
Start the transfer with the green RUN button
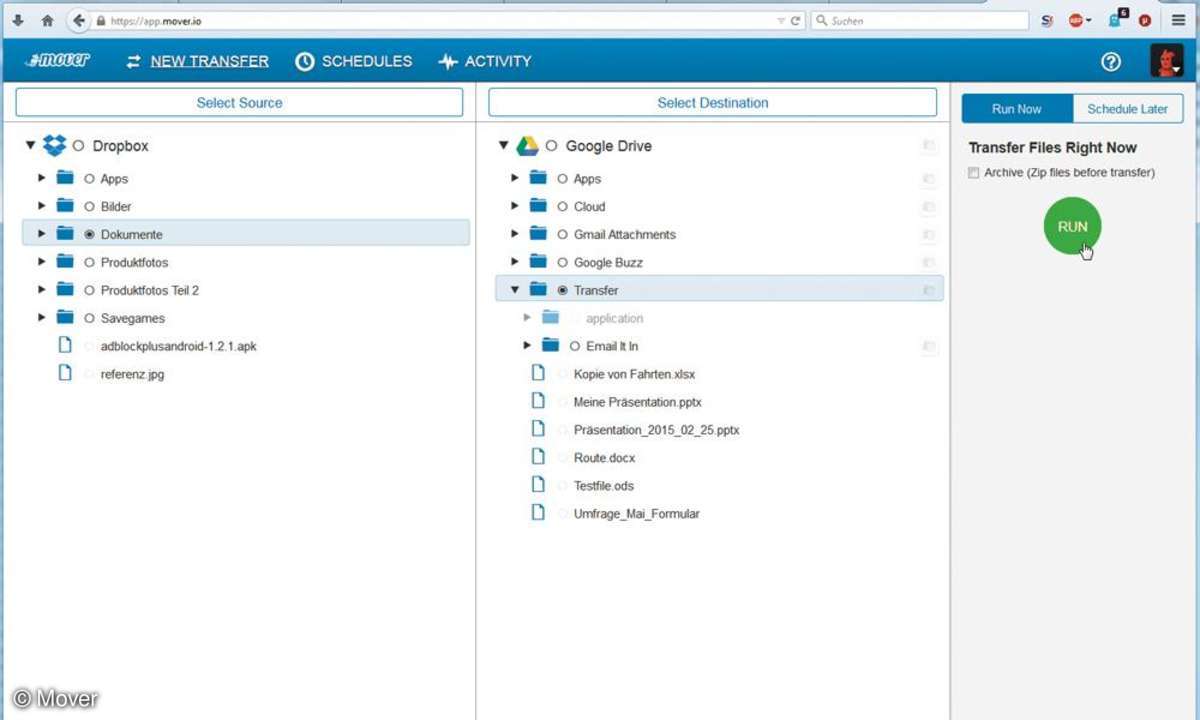1072,226
